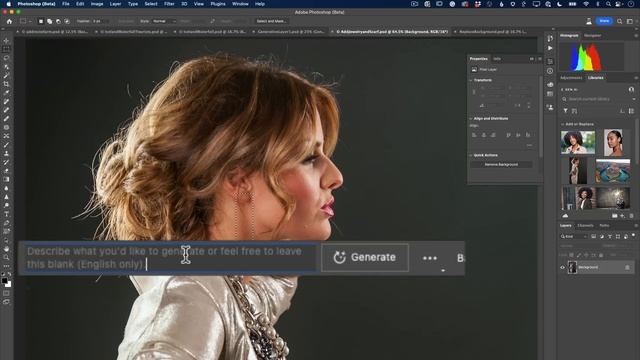Choose Add to Selection mode icon
This screenshot has width=640, height=360.
(49, 21)
